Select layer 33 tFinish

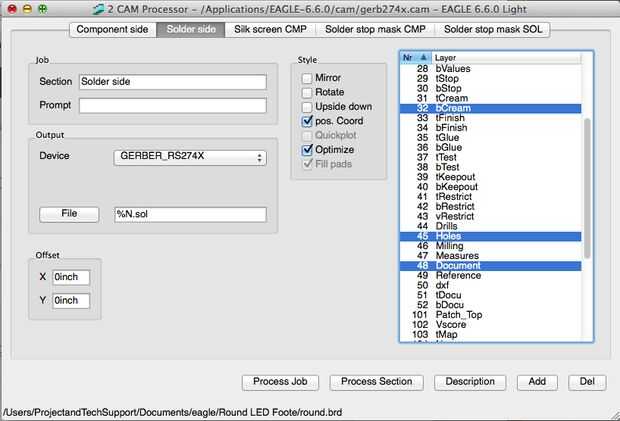[x=491, y=118]
